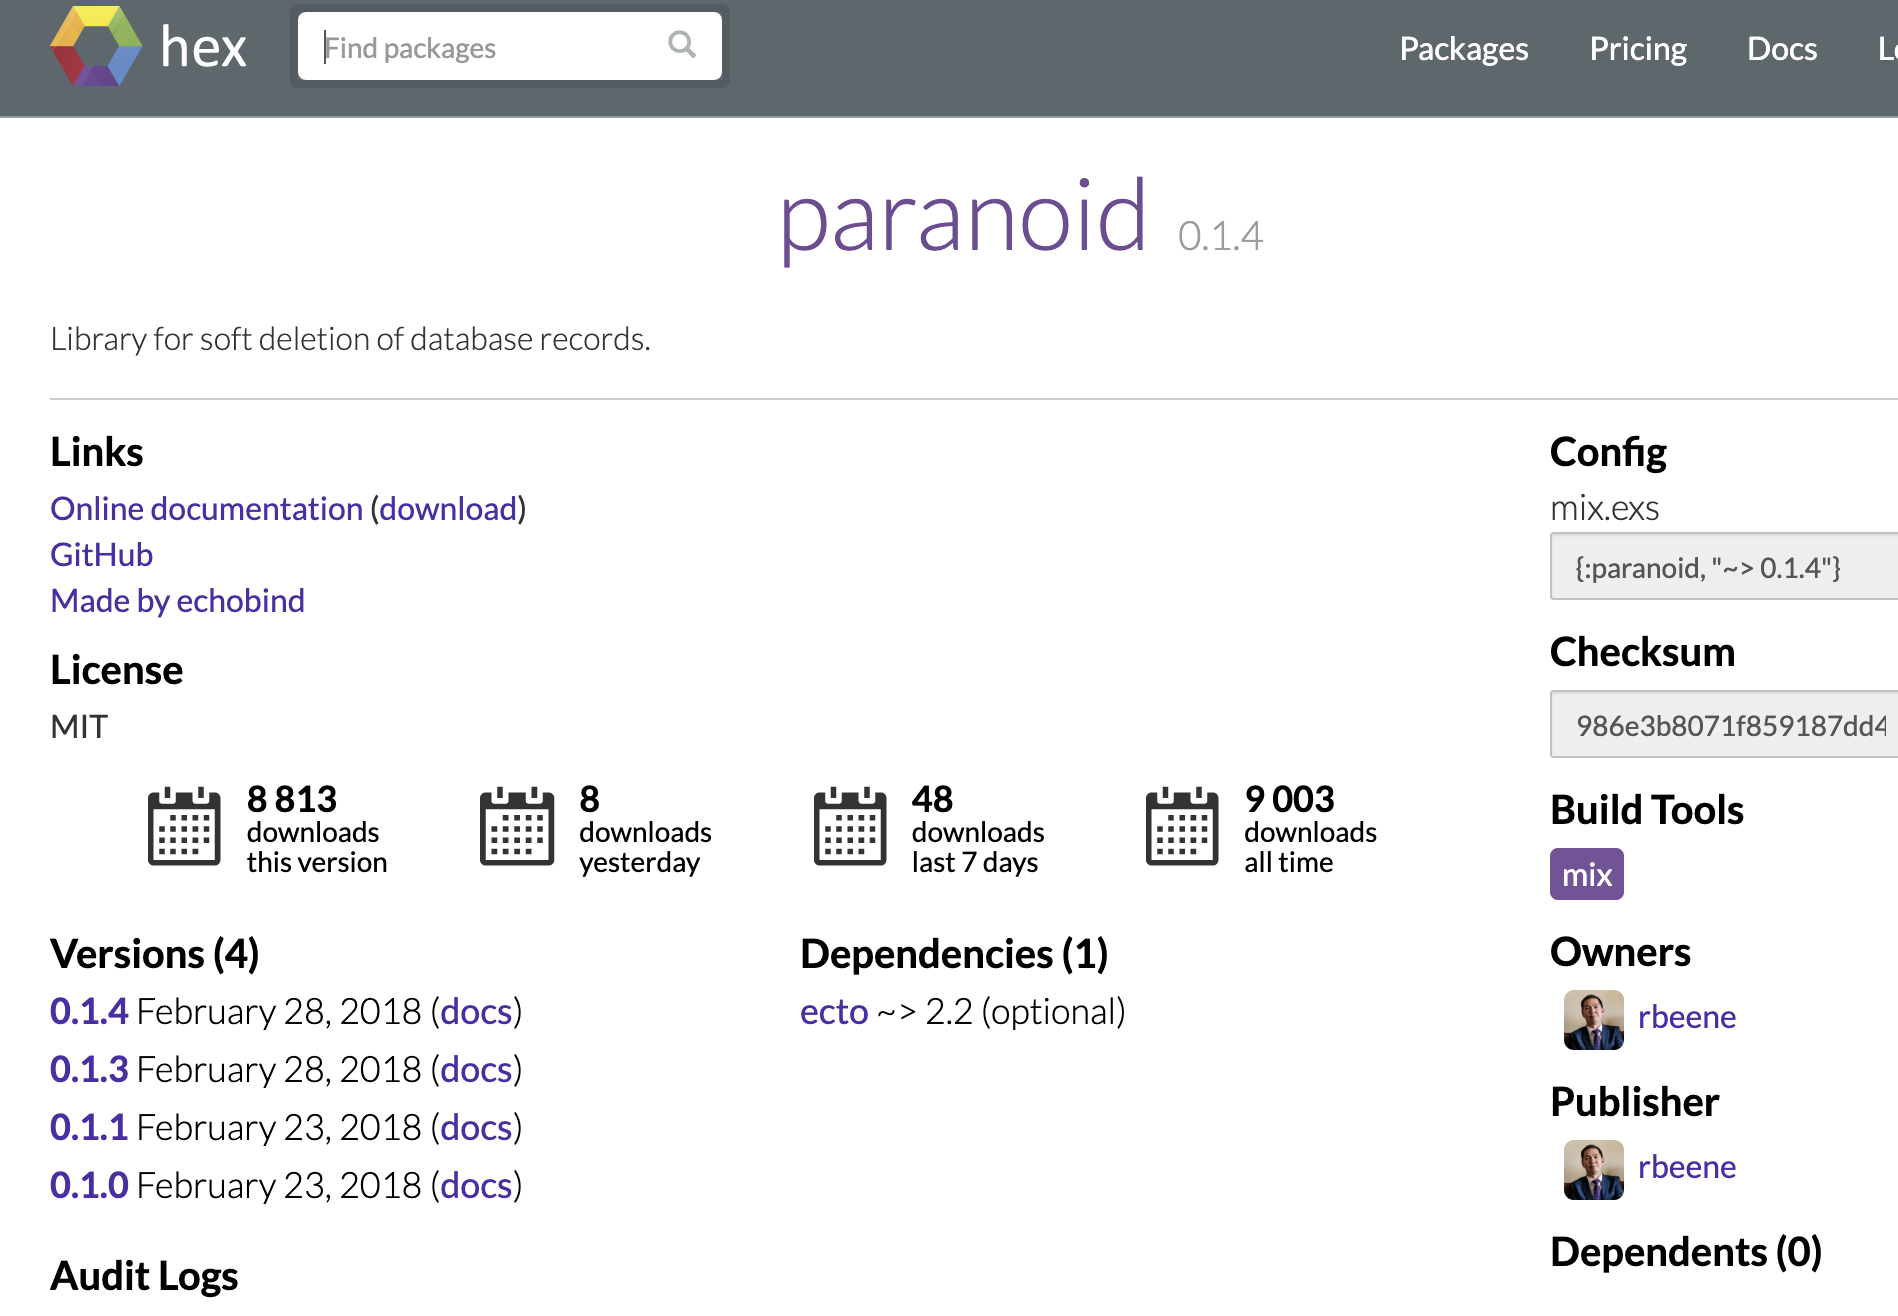Open the Pricing nav item

[1638, 48]
